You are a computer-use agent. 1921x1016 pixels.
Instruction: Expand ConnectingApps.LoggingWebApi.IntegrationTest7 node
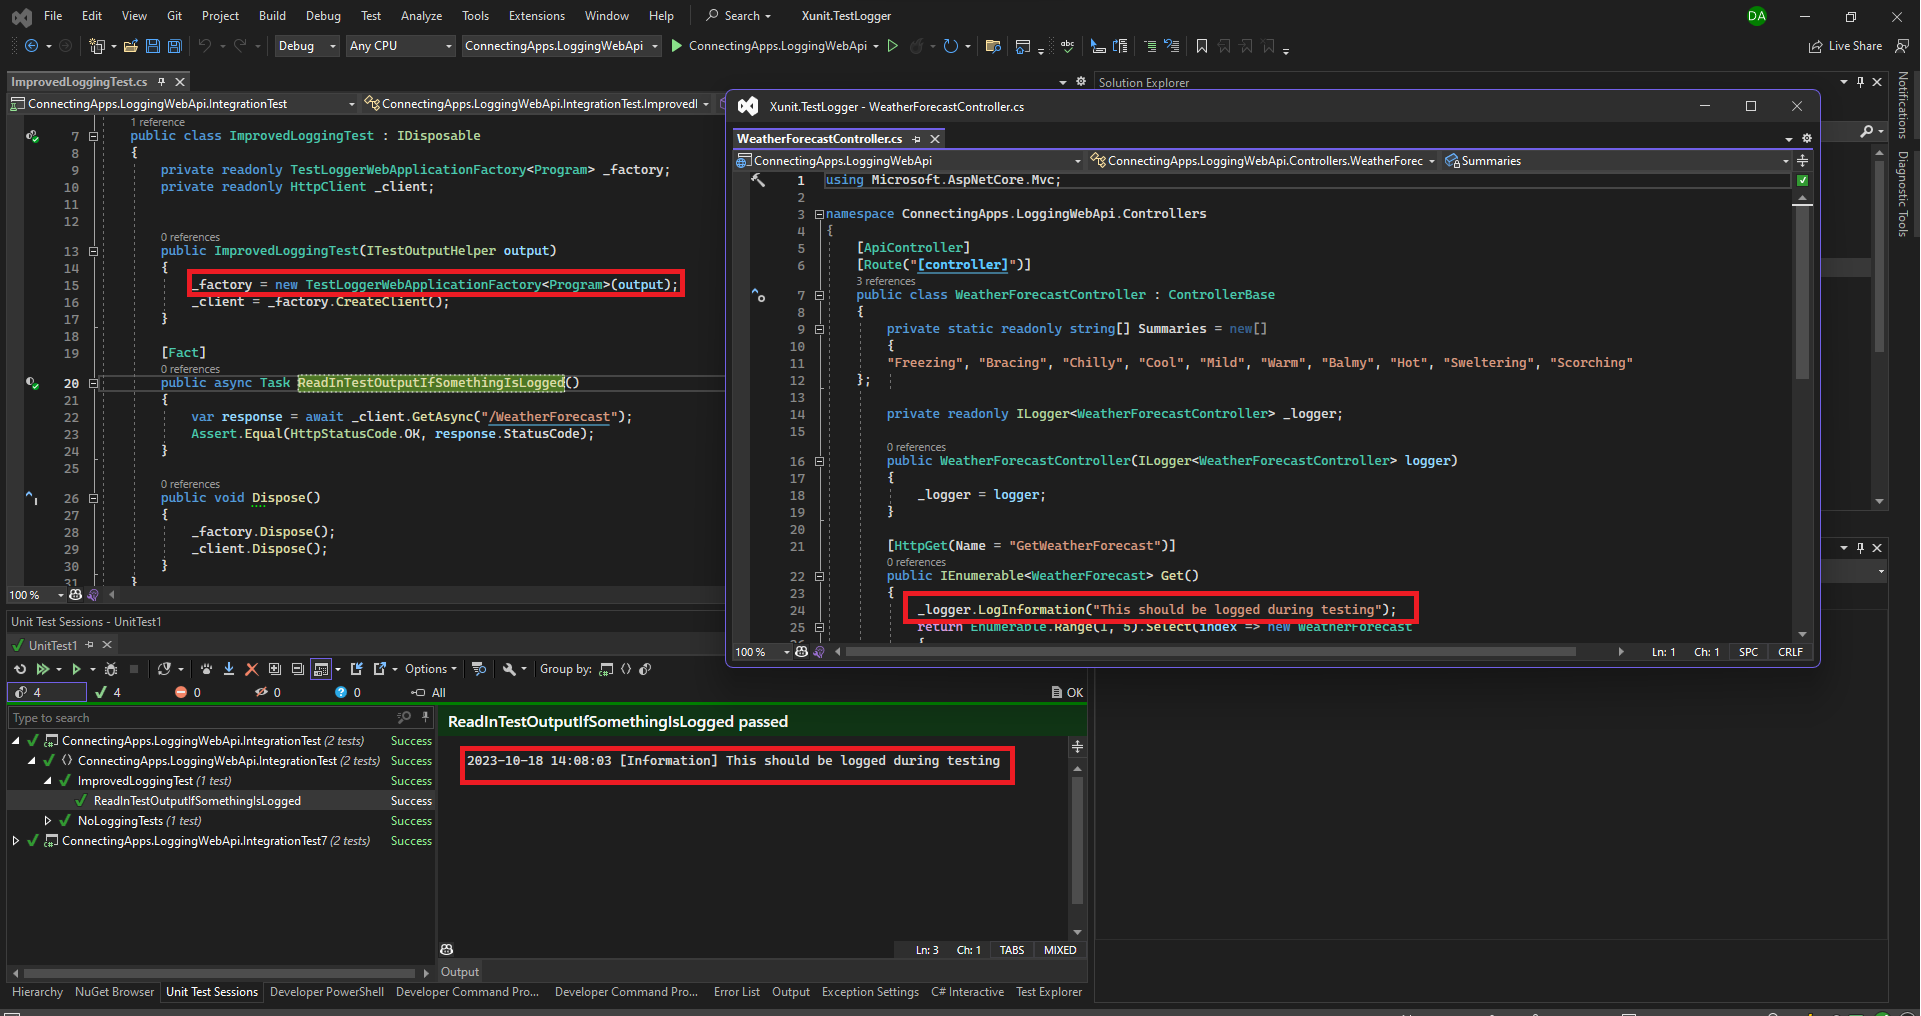pos(15,841)
